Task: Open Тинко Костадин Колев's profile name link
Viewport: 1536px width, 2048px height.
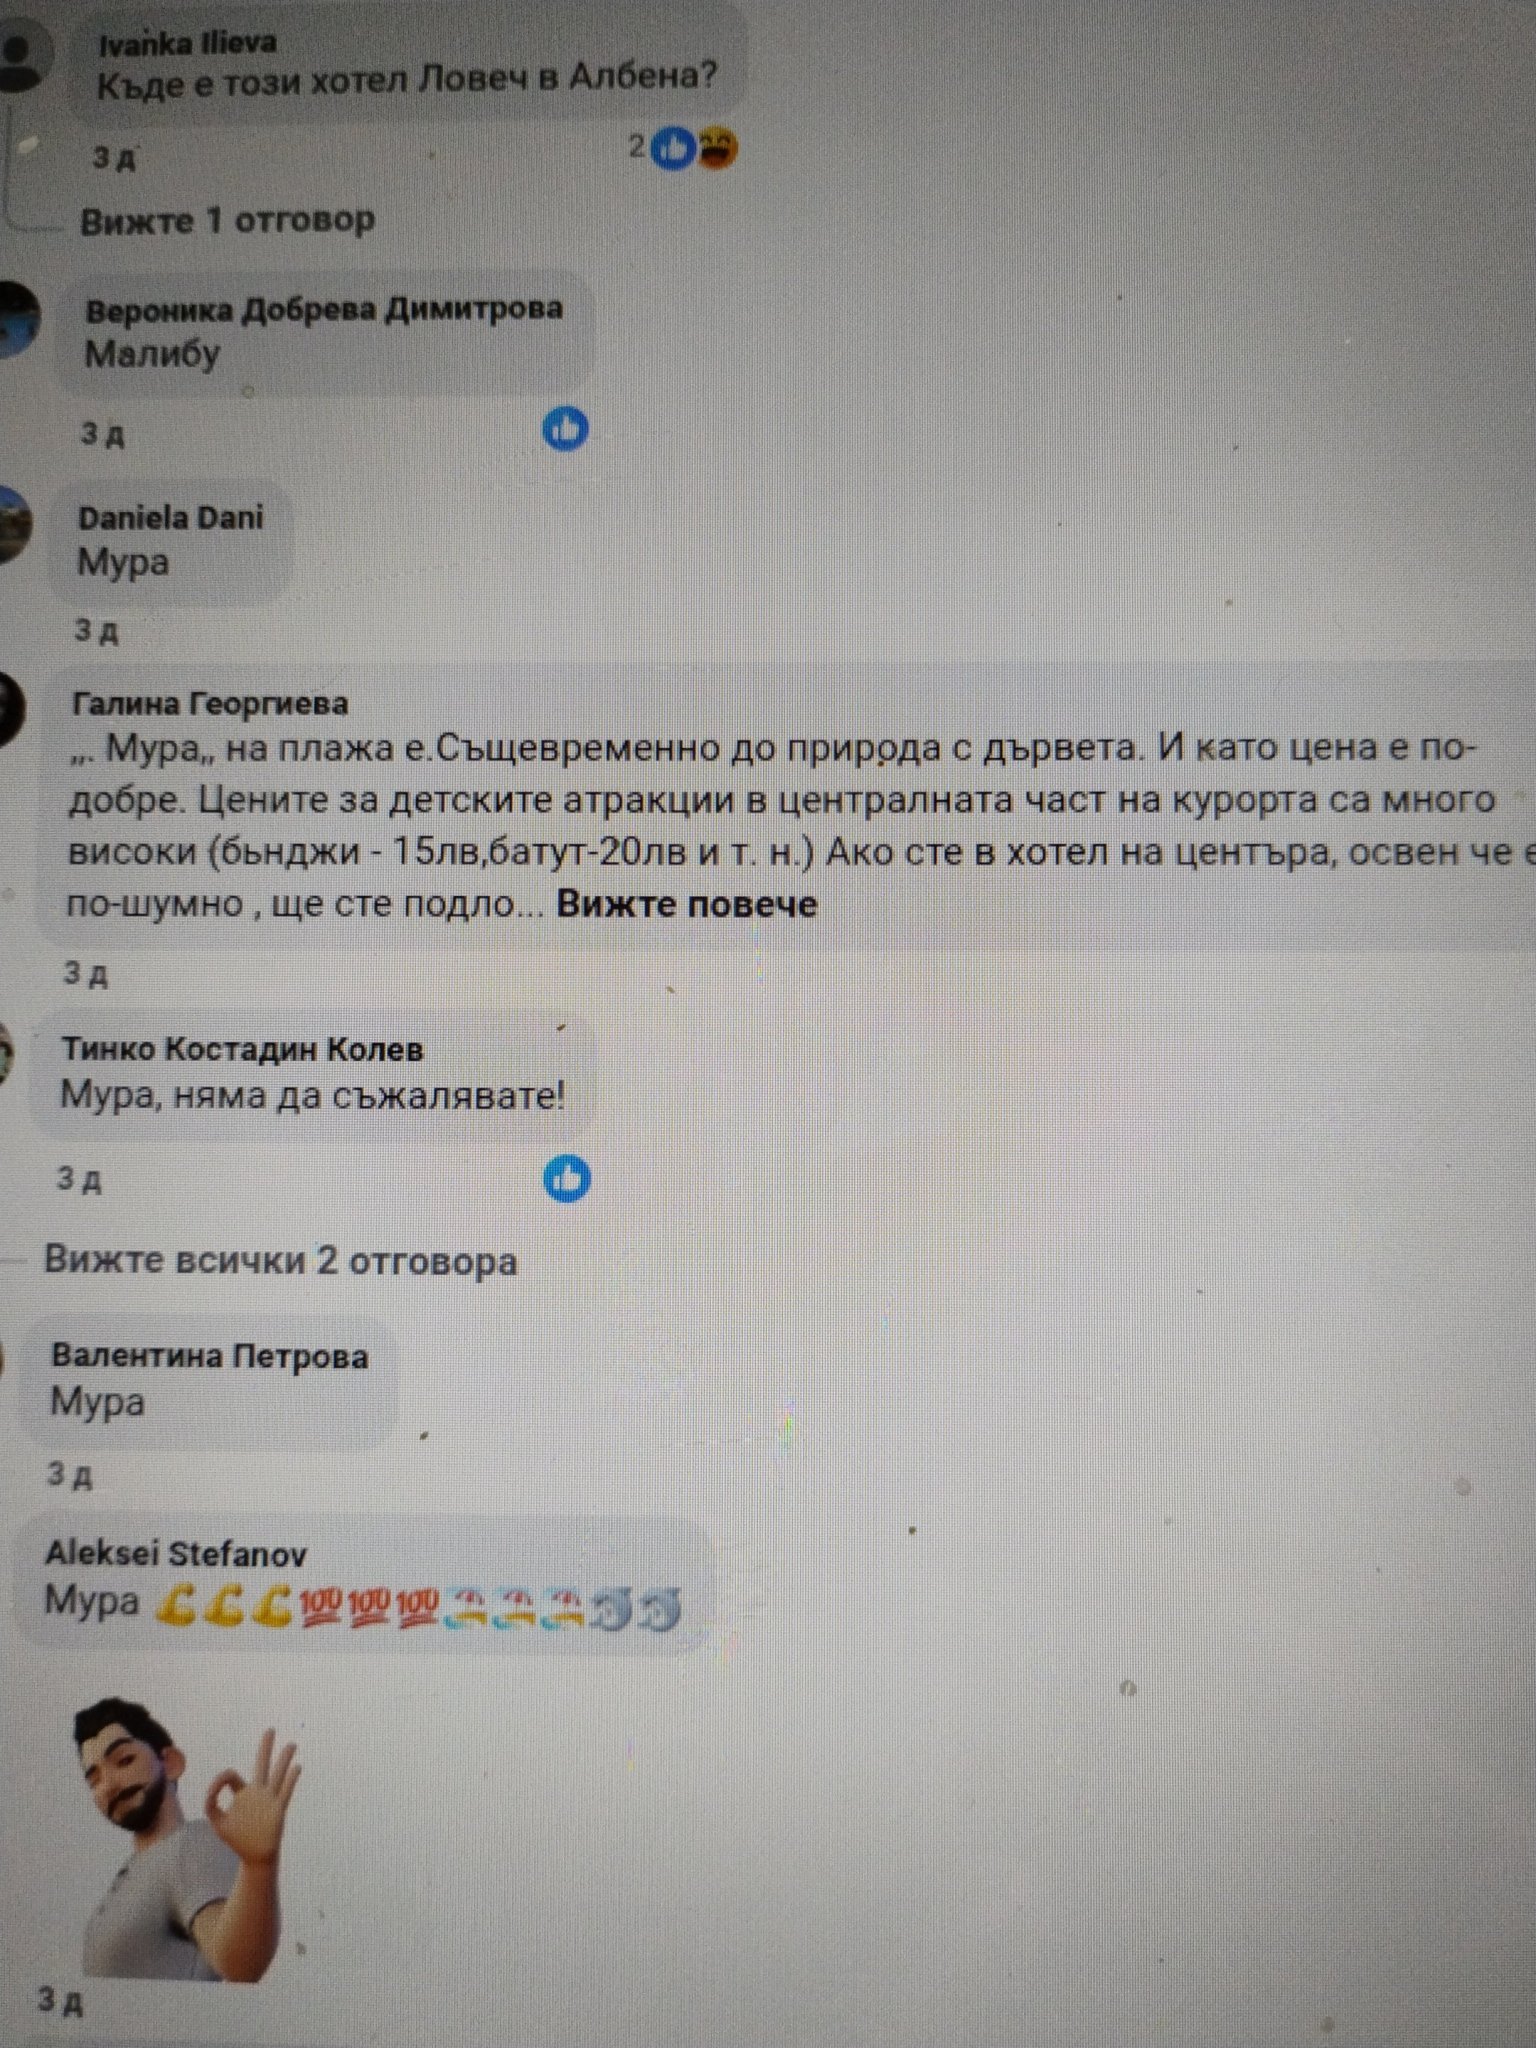Action: 243,1049
